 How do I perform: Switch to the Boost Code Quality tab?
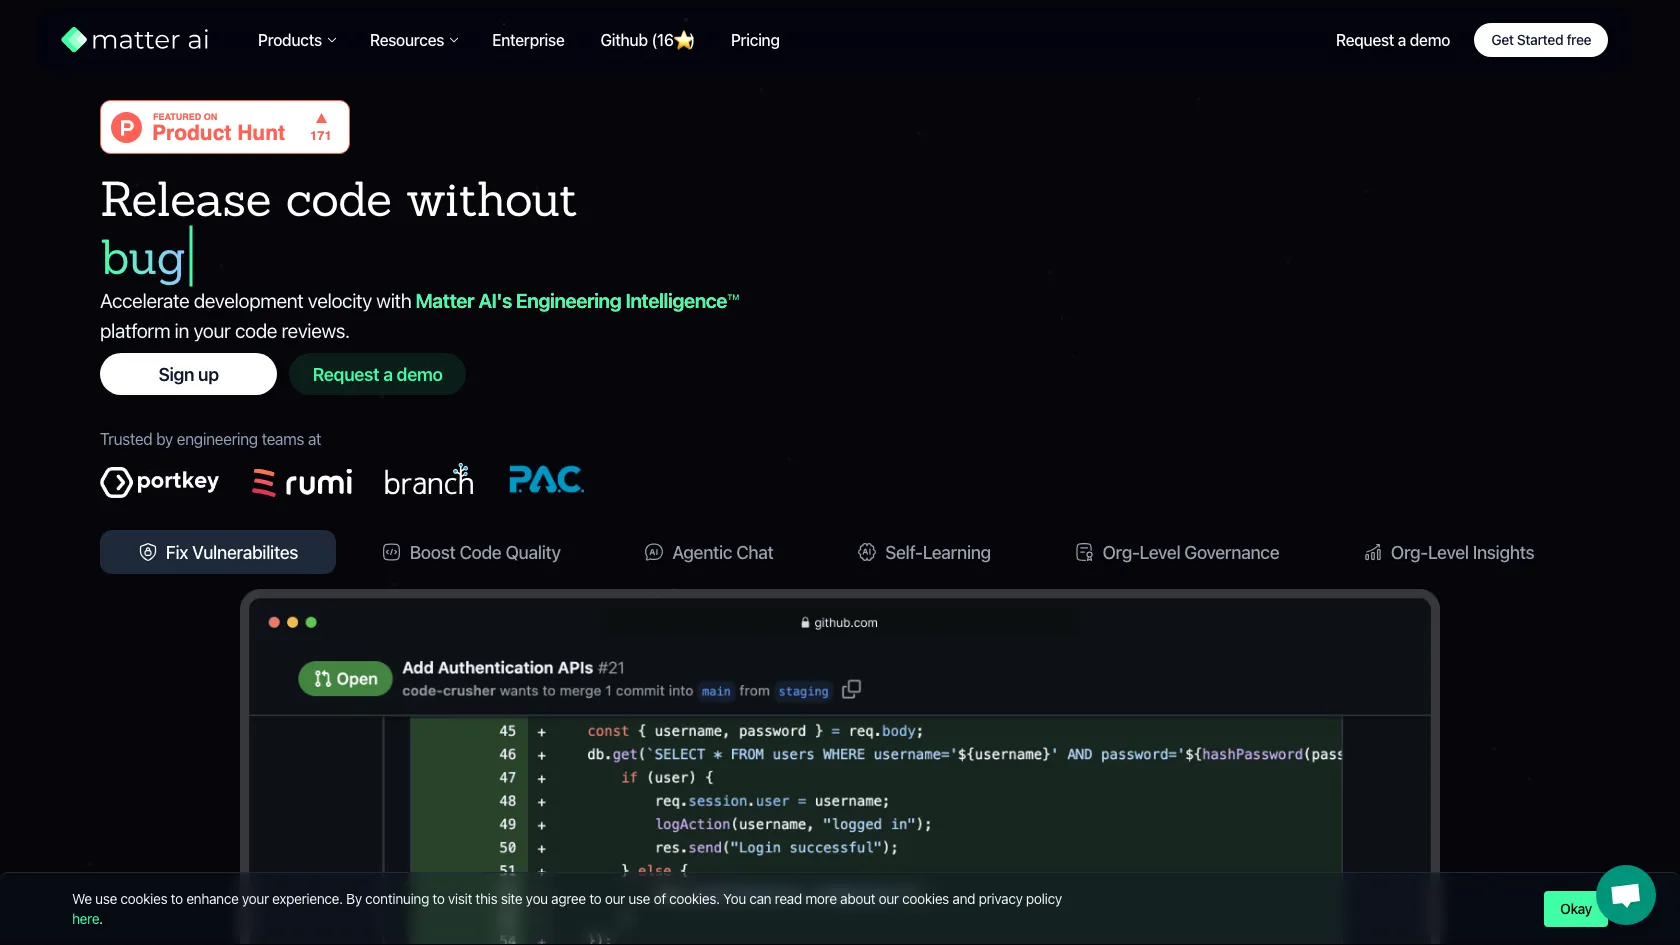pos(472,552)
